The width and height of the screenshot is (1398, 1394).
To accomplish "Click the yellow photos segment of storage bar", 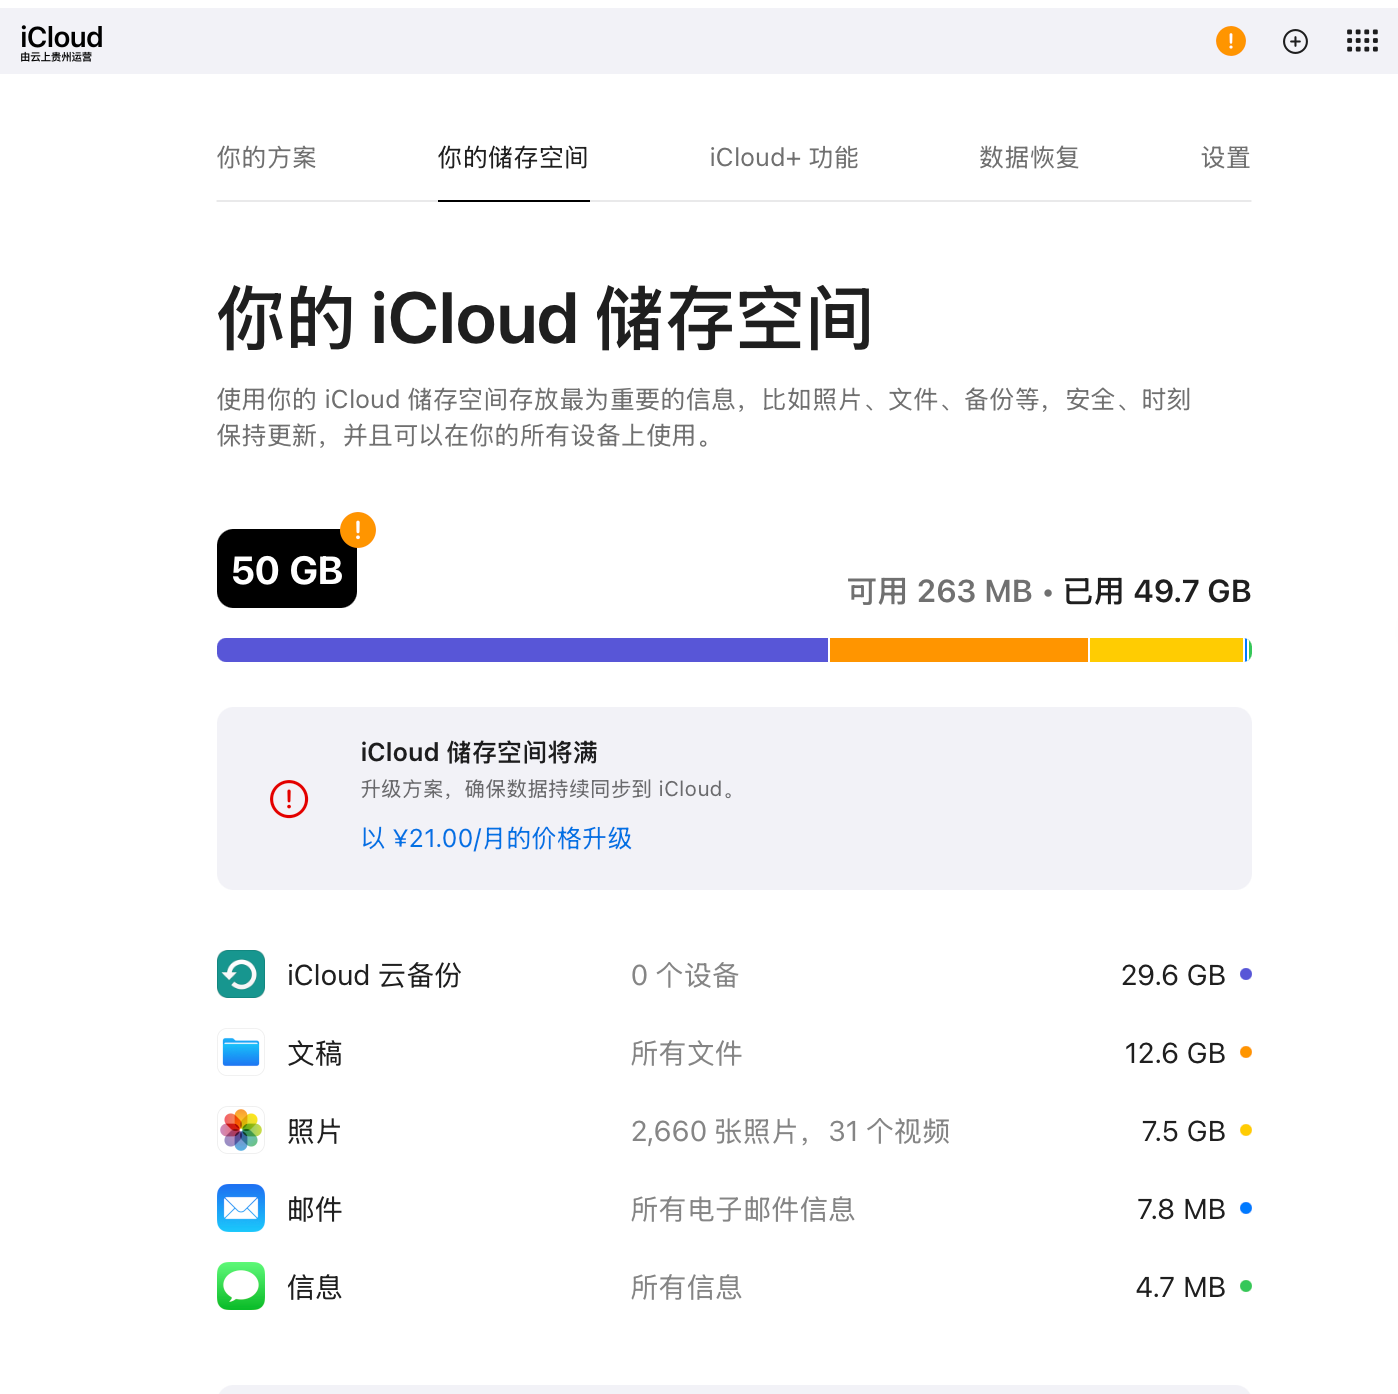I will [x=1166, y=650].
